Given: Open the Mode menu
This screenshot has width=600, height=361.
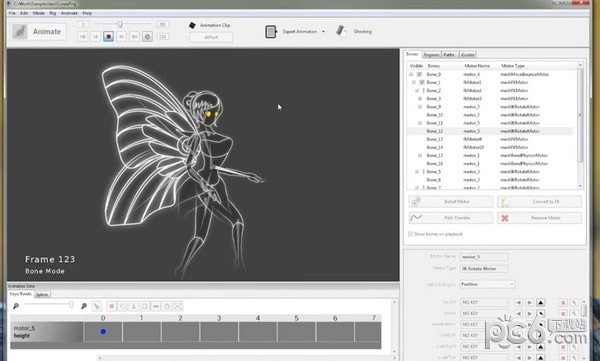Looking at the screenshot, I should point(39,13).
